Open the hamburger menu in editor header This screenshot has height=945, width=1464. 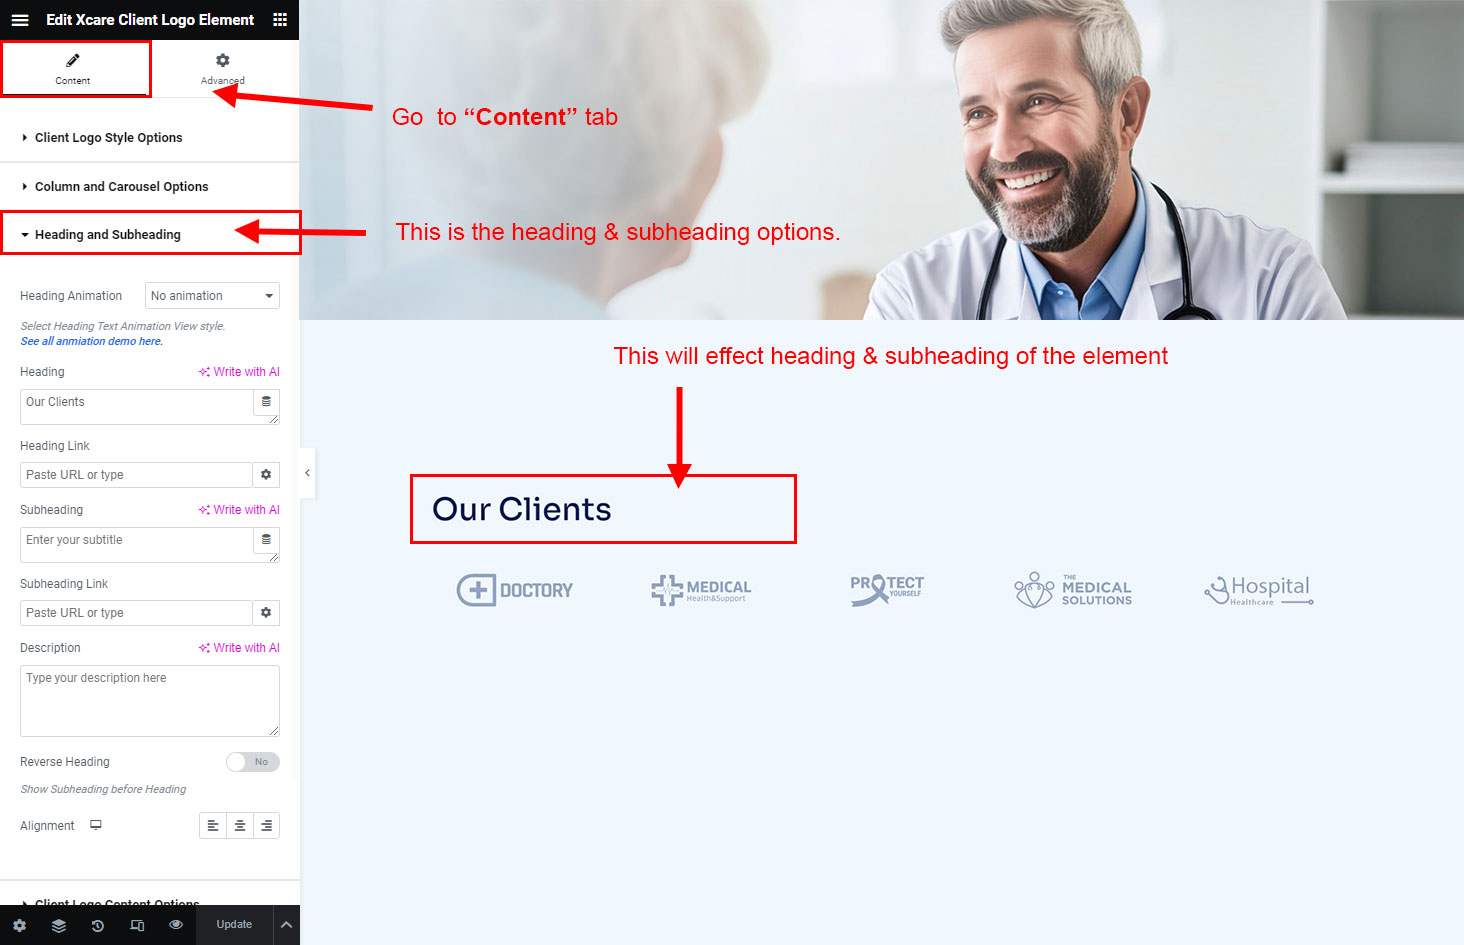(x=20, y=20)
